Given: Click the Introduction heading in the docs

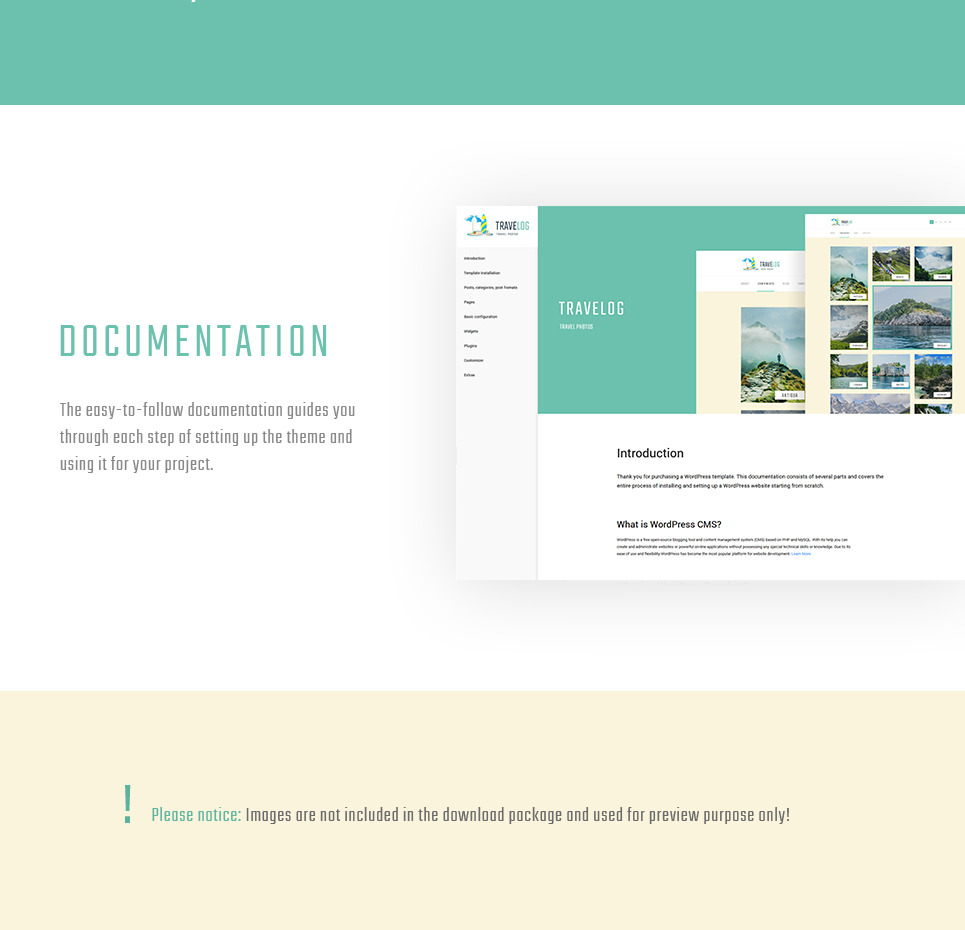Looking at the screenshot, I should [650, 453].
